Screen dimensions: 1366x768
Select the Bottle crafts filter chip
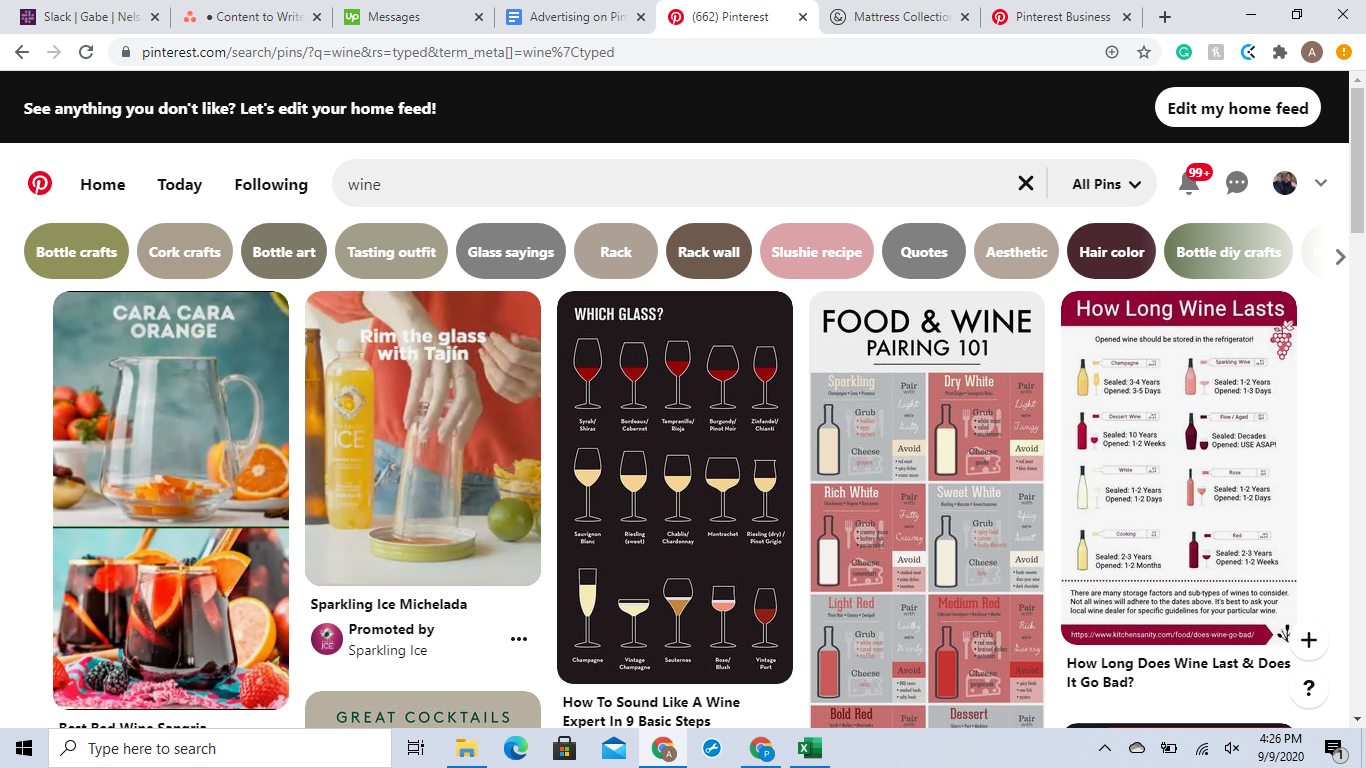pyautogui.click(x=77, y=252)
